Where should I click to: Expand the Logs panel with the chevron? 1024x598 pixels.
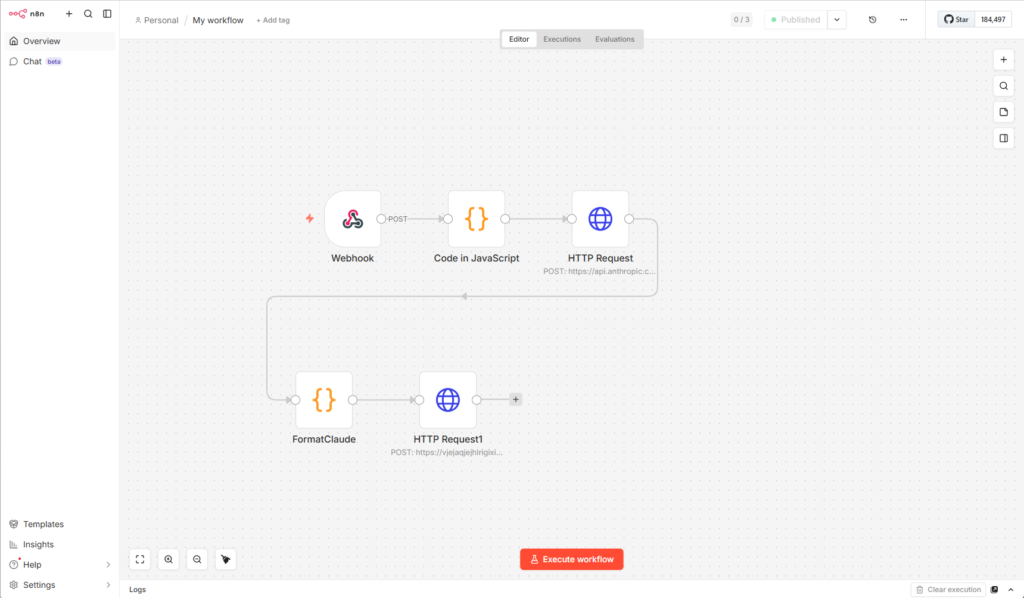[1010, 589]
